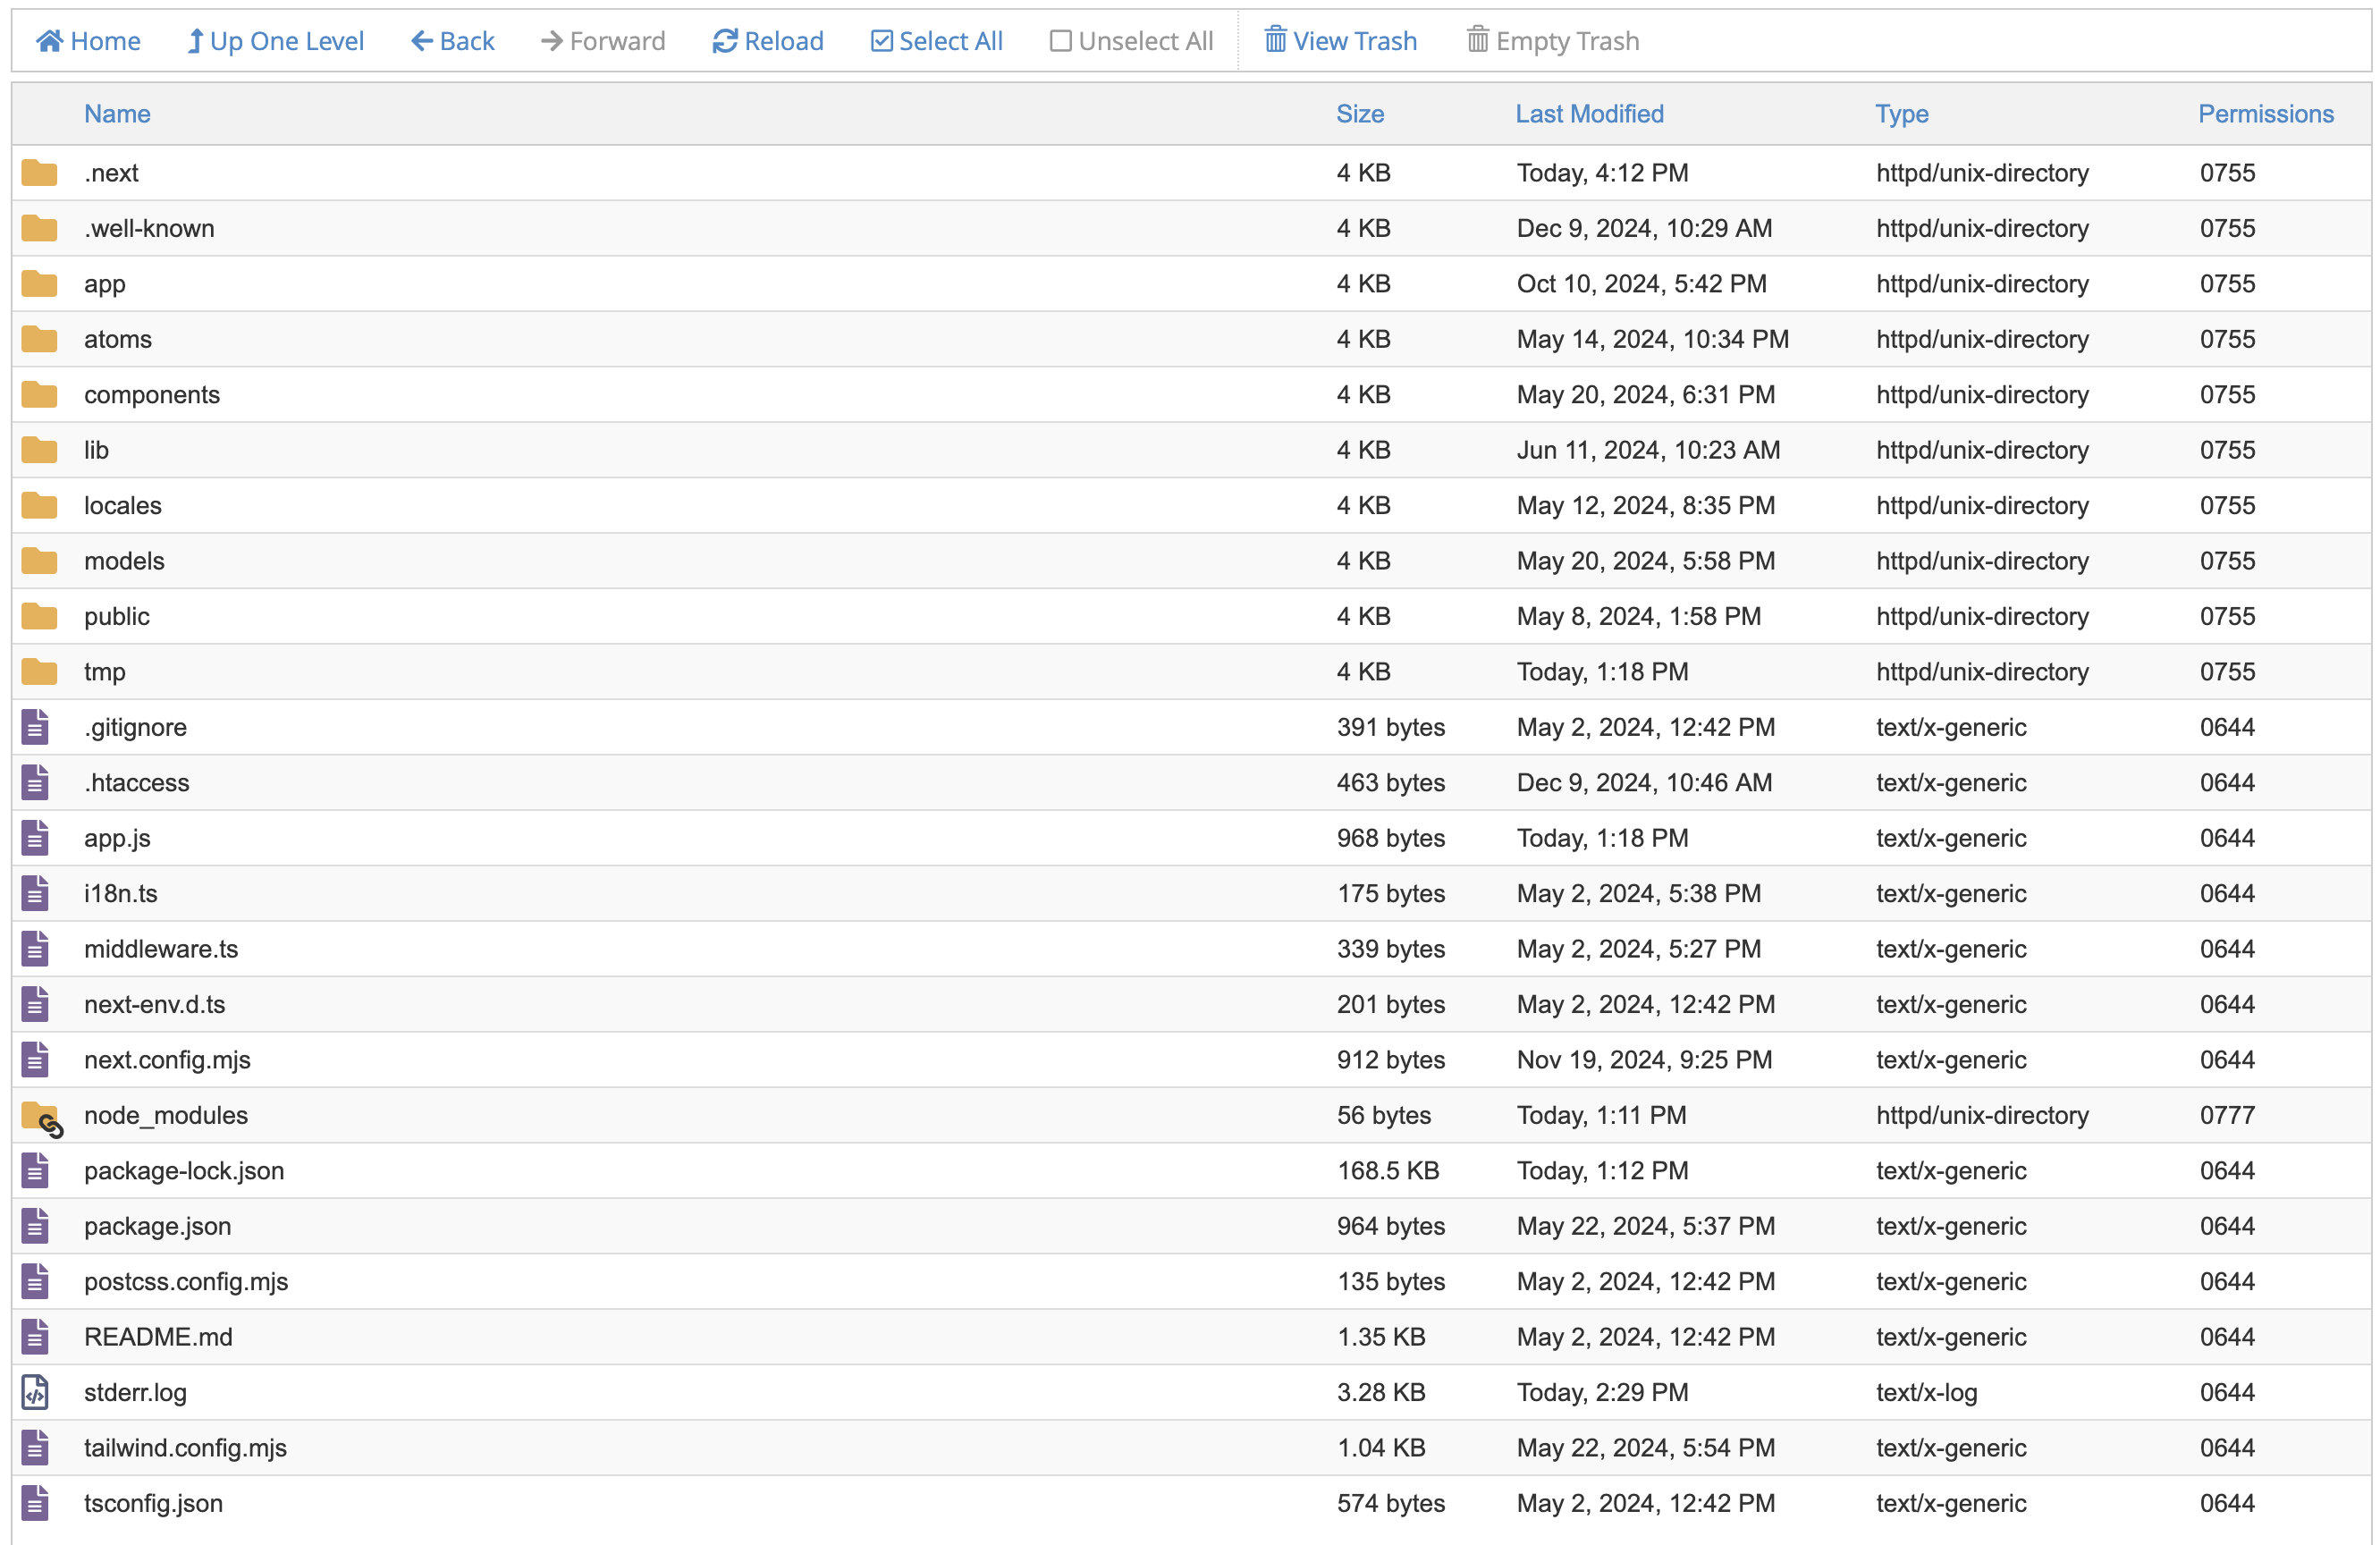2380x1545 pixels.
Task: Click the next.config.mjs file icon
Action: [x=35, y=1060]
